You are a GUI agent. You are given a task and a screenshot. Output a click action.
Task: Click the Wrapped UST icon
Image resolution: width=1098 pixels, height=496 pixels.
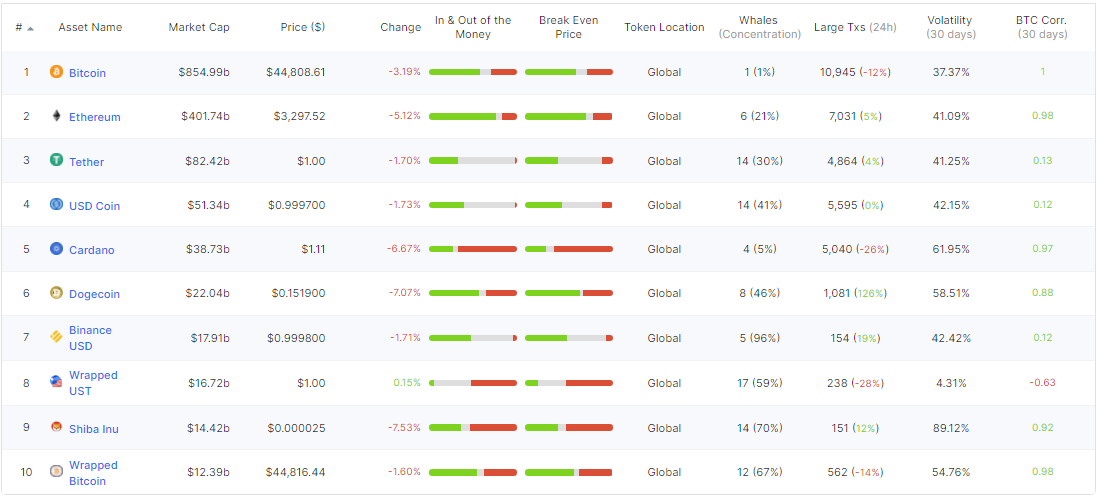pyautogui.click(x=57, y=383)
